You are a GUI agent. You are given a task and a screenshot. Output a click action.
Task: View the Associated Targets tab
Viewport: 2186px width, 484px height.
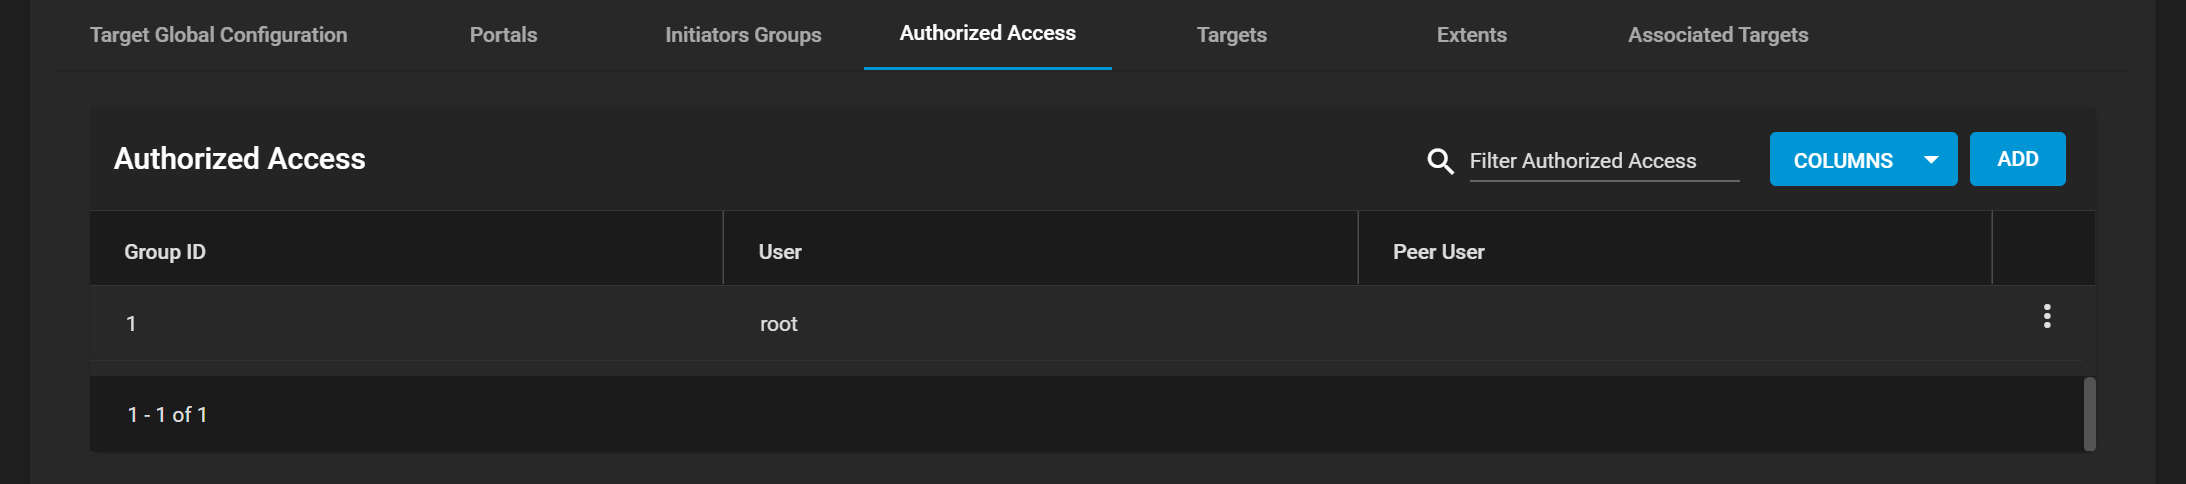[1718, 35]
